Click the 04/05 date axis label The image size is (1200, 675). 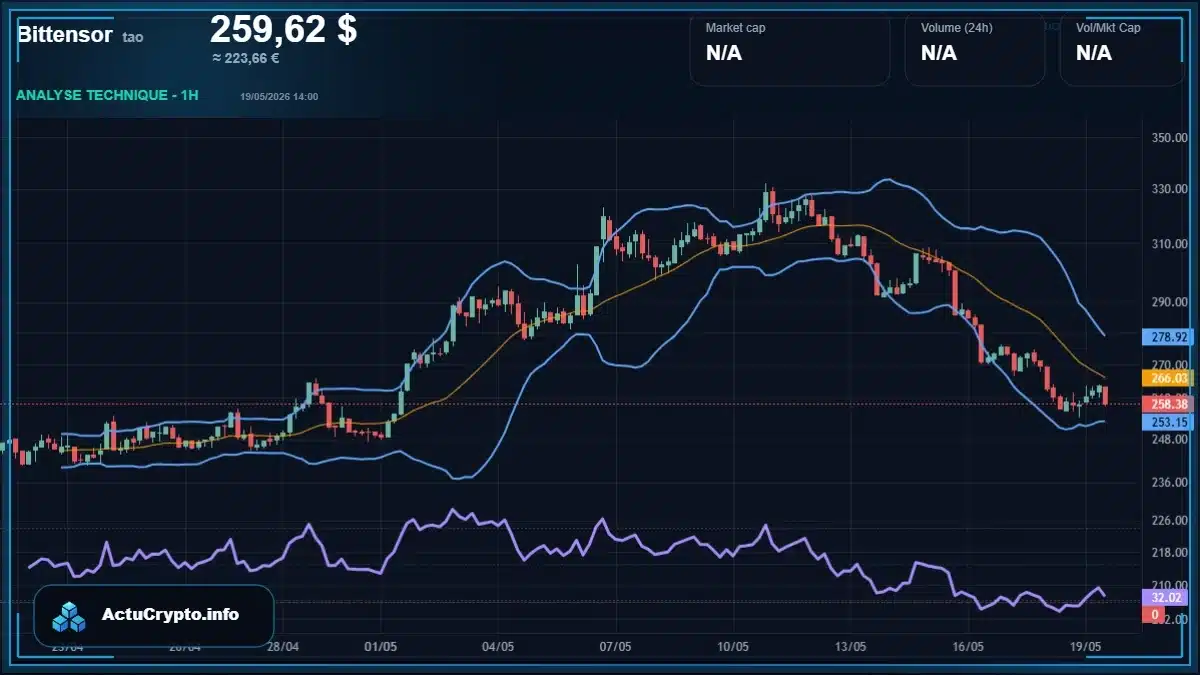click(x=497, y=647)
